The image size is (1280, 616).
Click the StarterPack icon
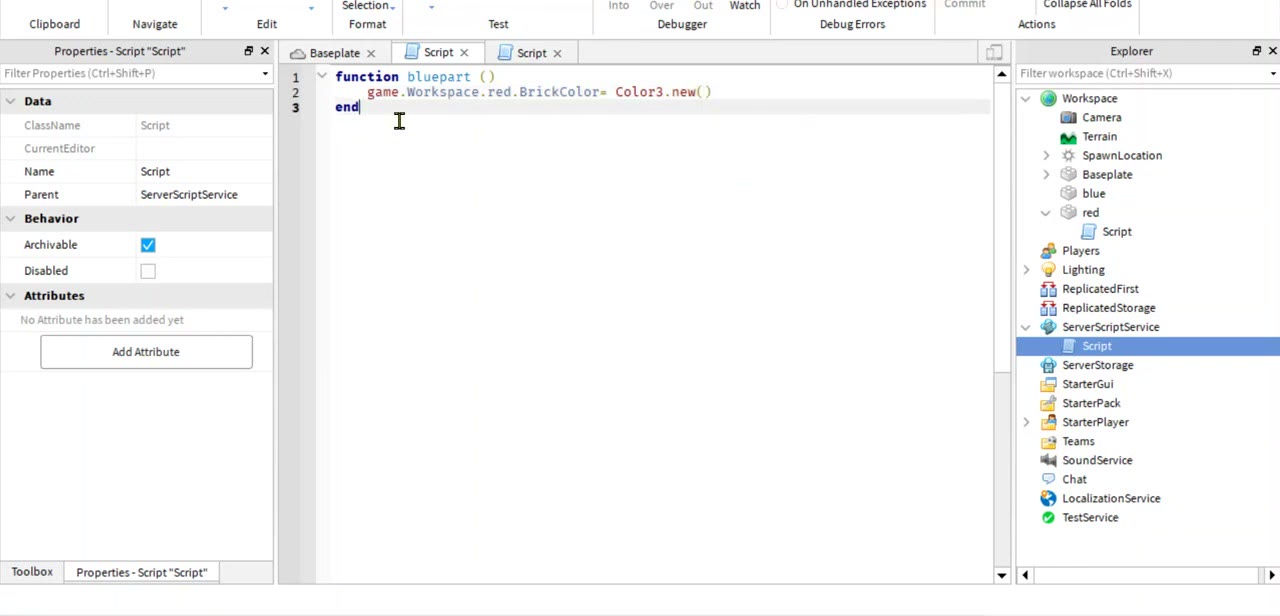click(1048, 403)
